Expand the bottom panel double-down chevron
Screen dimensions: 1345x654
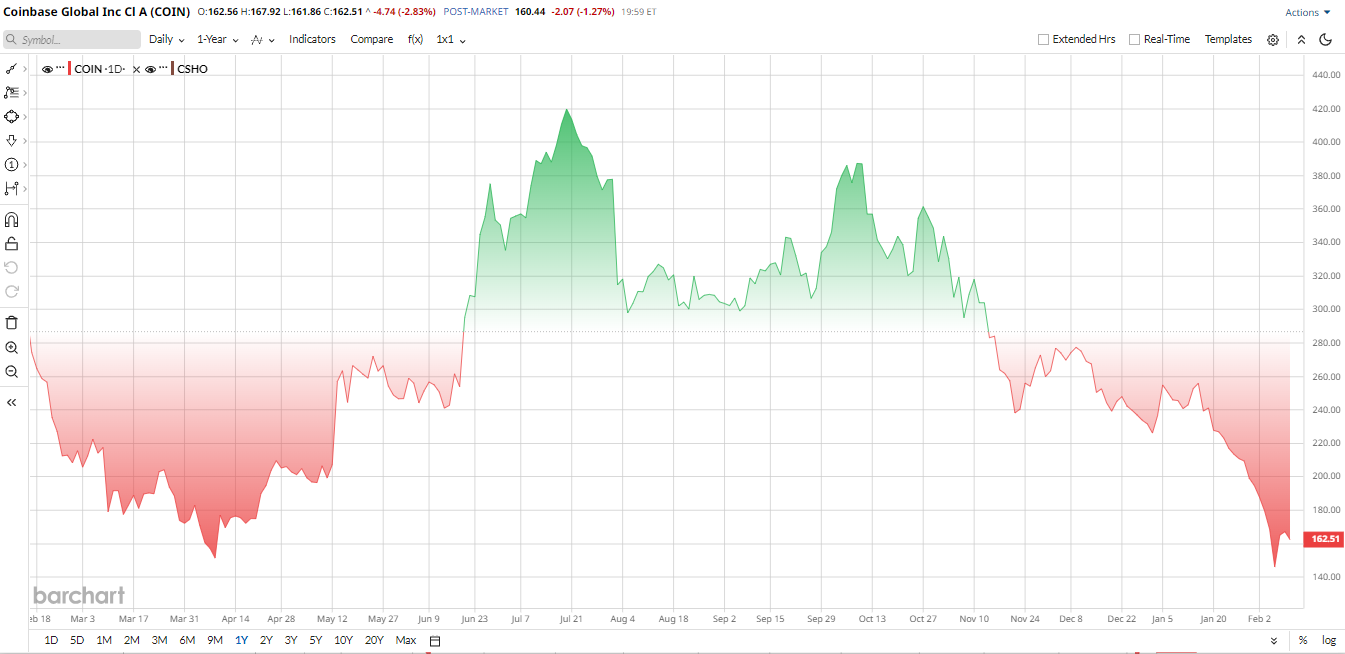1273,641
